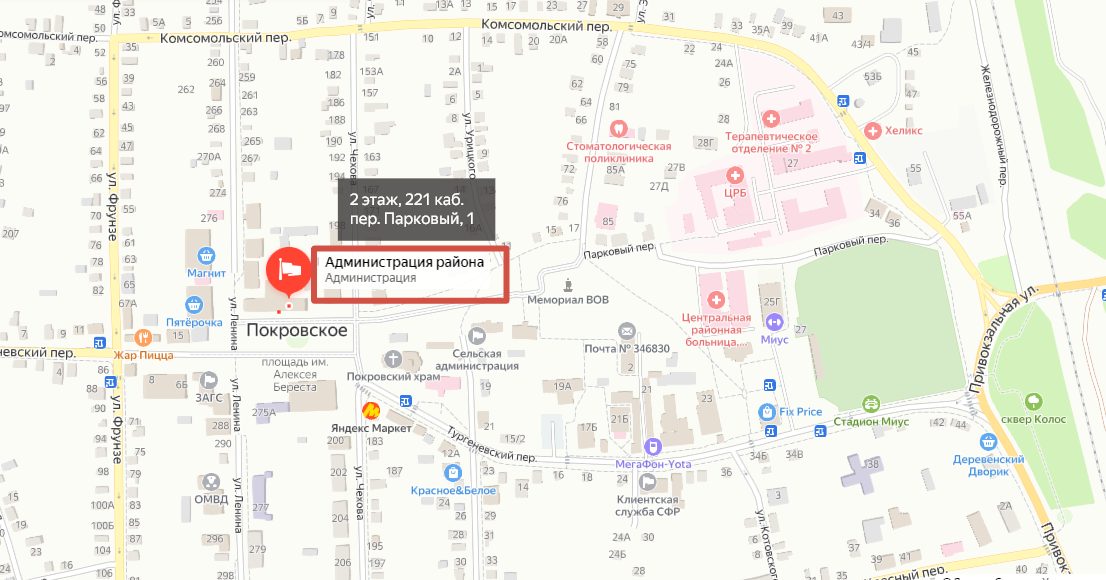The width and height of the screenshot is (1106, 580).
Task: Select the Яндекс Маркет marker icon
Action: (x=371, y=410)
